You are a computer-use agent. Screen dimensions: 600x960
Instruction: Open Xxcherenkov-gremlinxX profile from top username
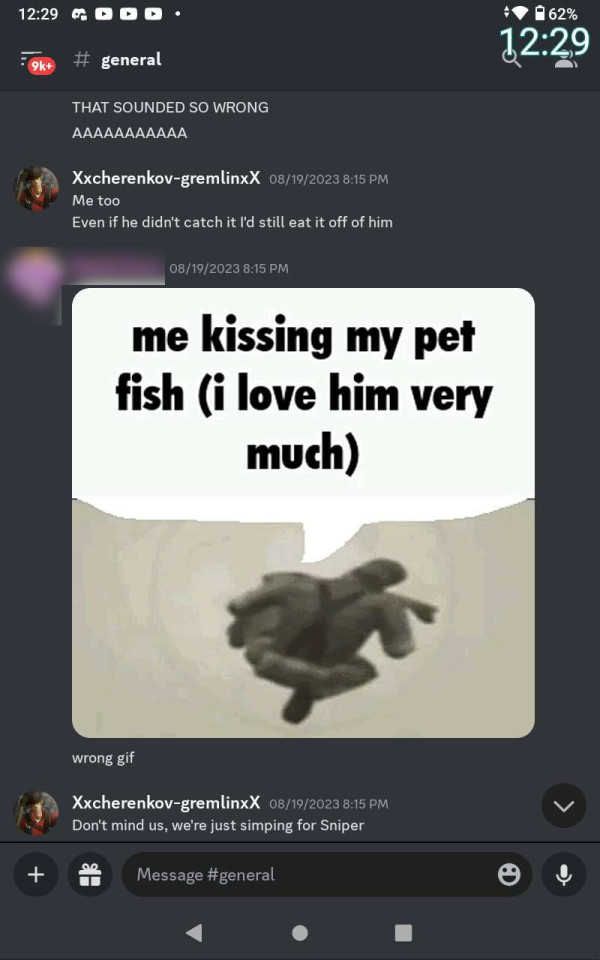[166, 178]
